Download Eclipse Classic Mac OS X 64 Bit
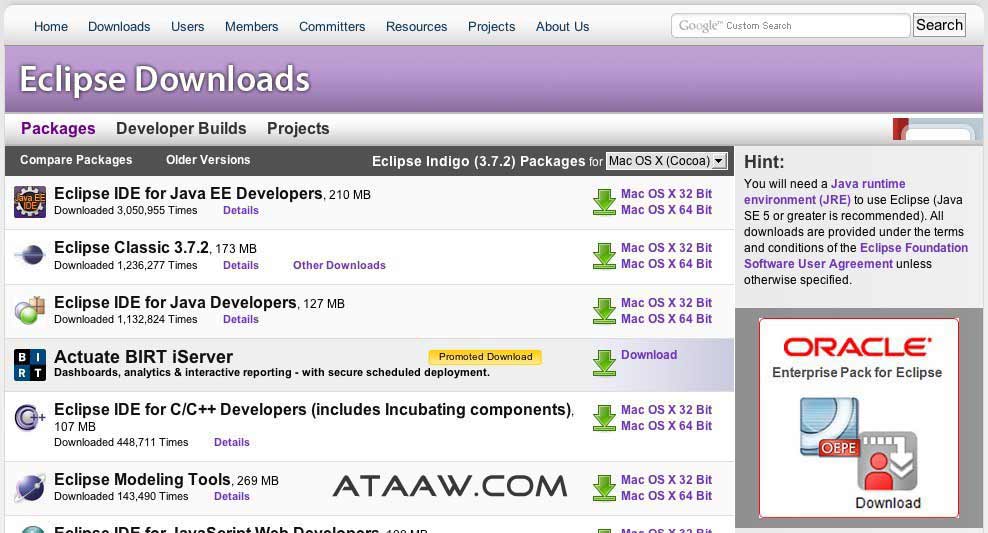This screenshot has height=533, width=988. (667, 264)
